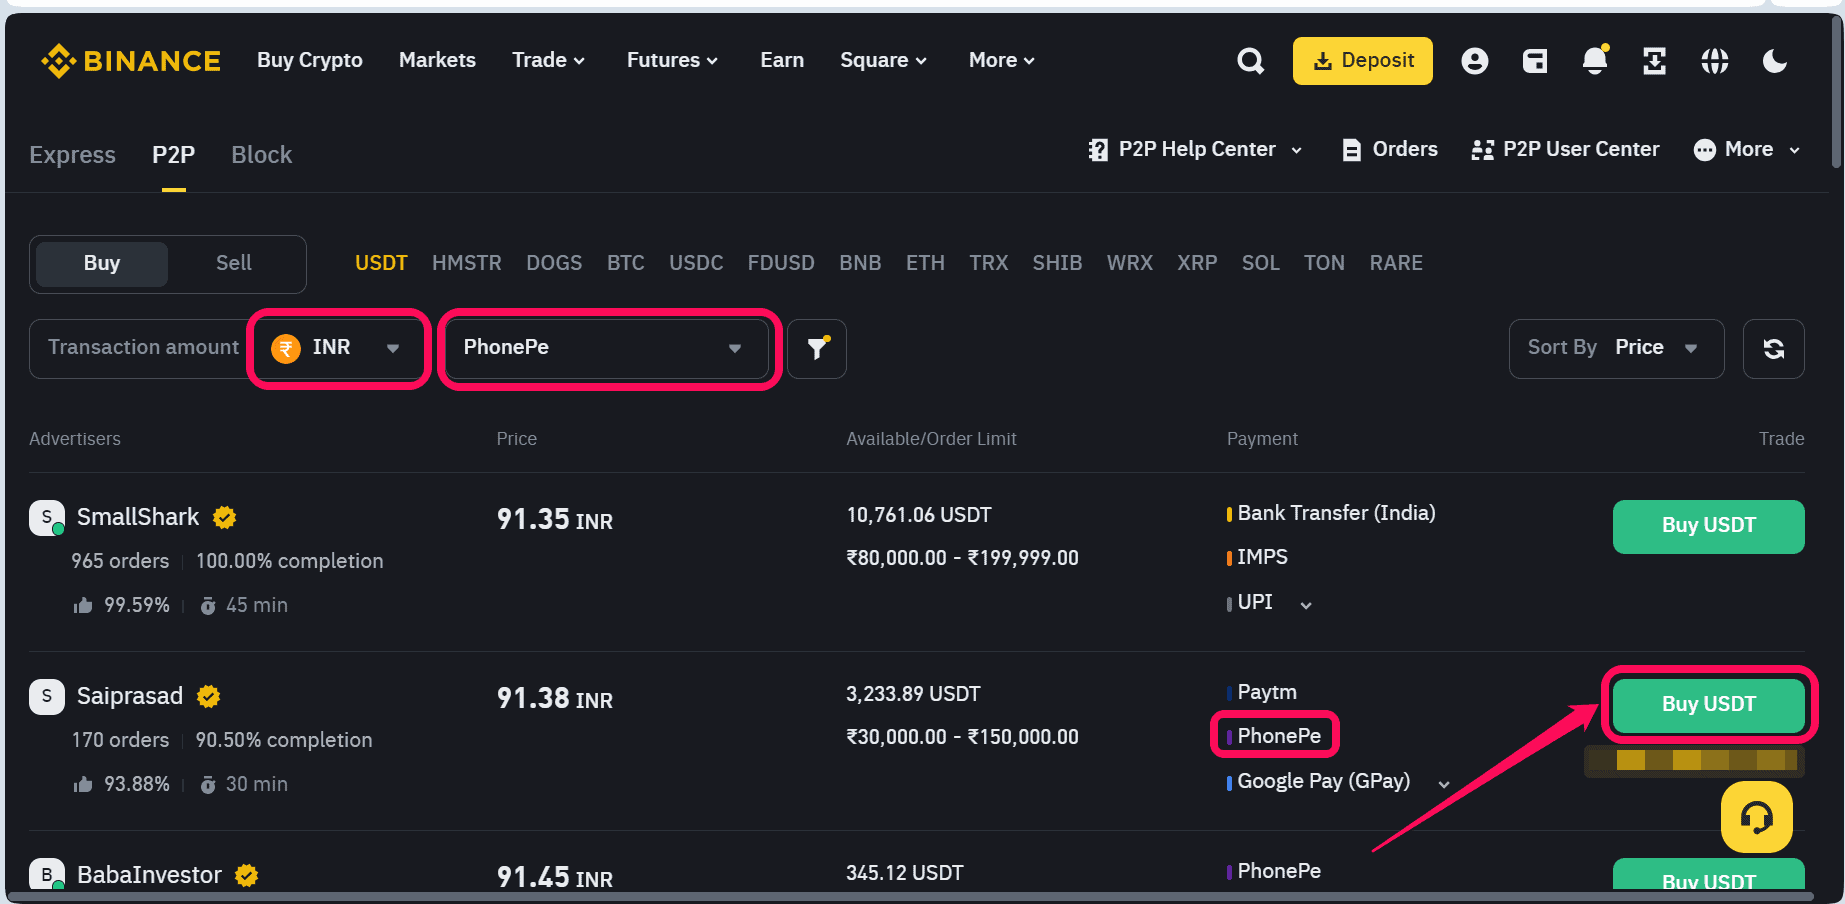
Task: Expand the Futures menu
Action: click(672, 60)
